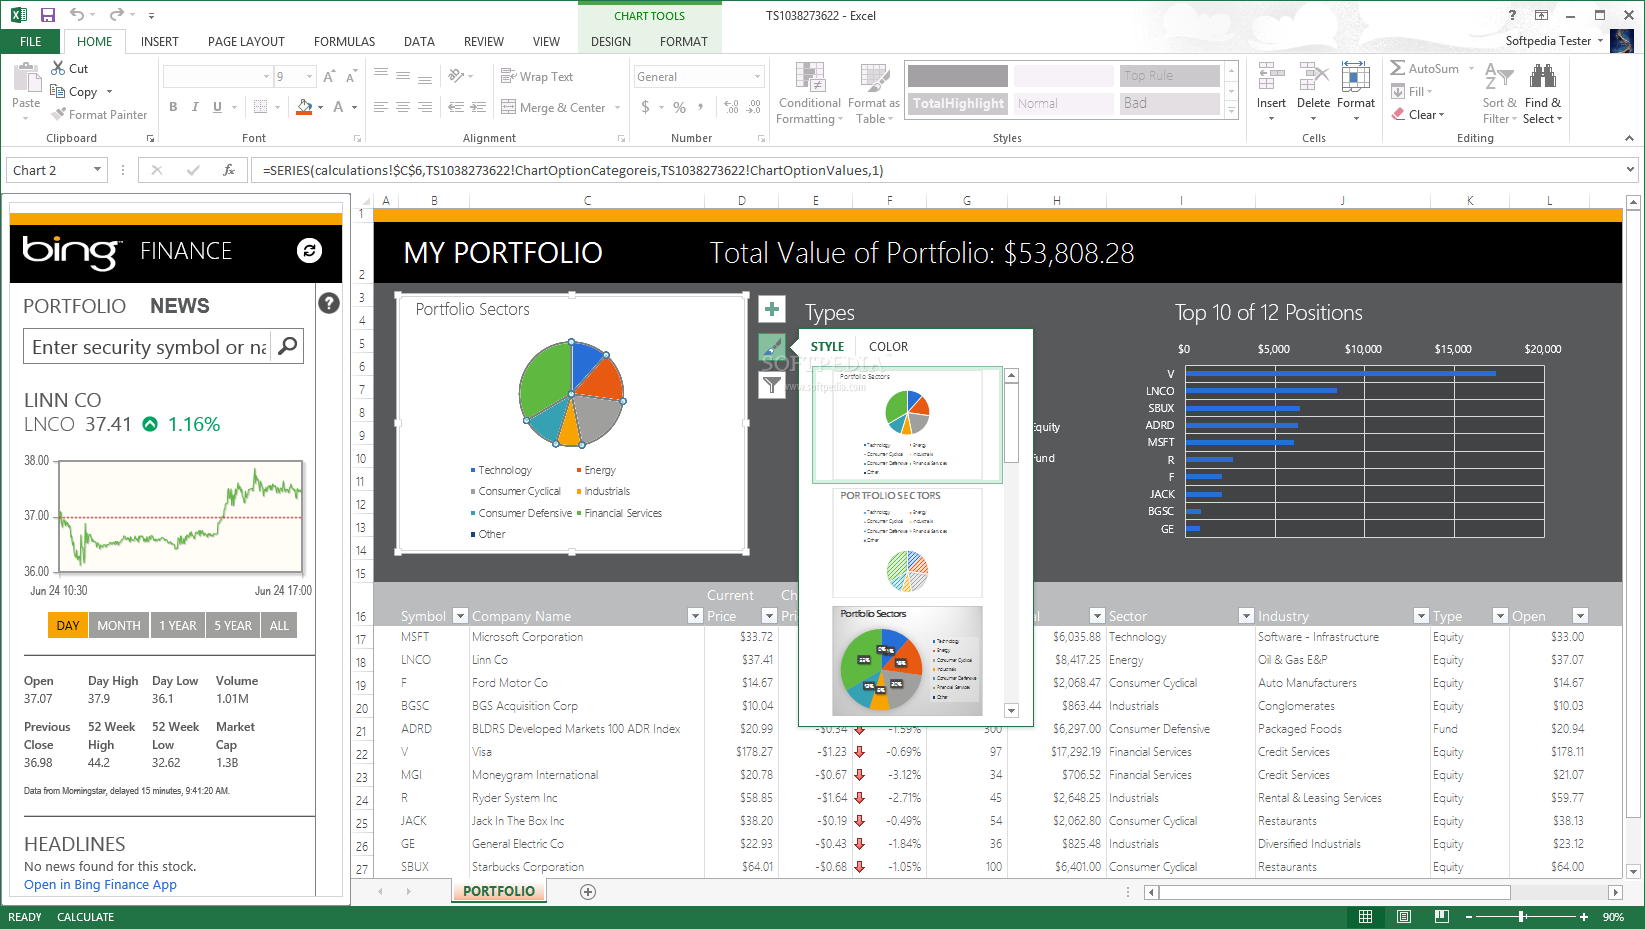Apply the TotalHighlight cell style
The height and width of the screenshot is (929, 1645).
coord(958,103)
